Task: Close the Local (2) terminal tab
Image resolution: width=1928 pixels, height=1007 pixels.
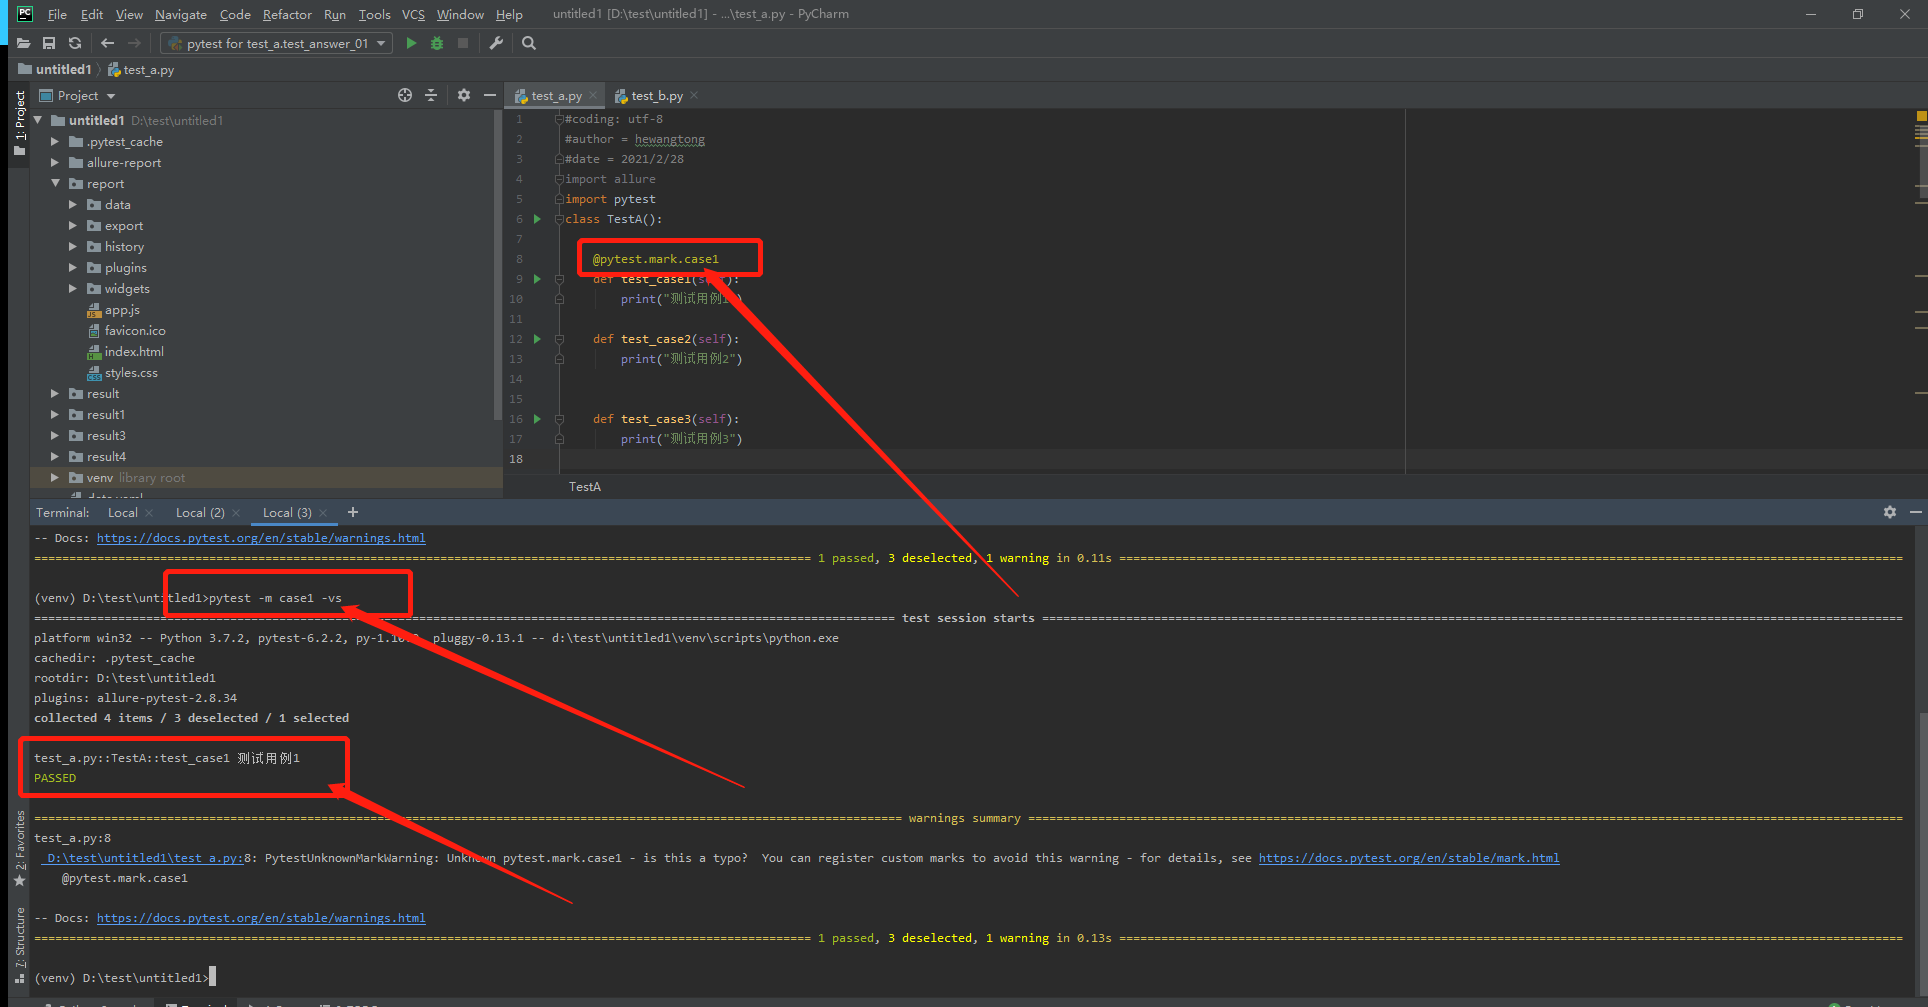Action: [236, 513]
